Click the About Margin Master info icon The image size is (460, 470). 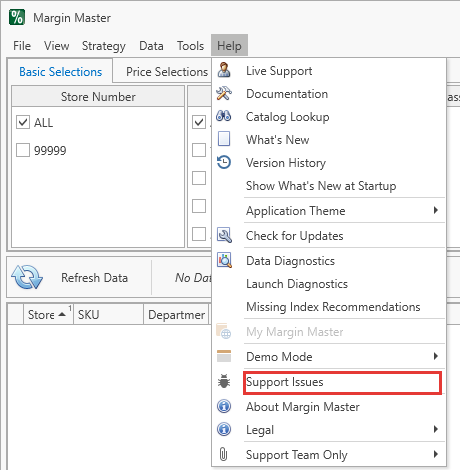coord(224,406)
